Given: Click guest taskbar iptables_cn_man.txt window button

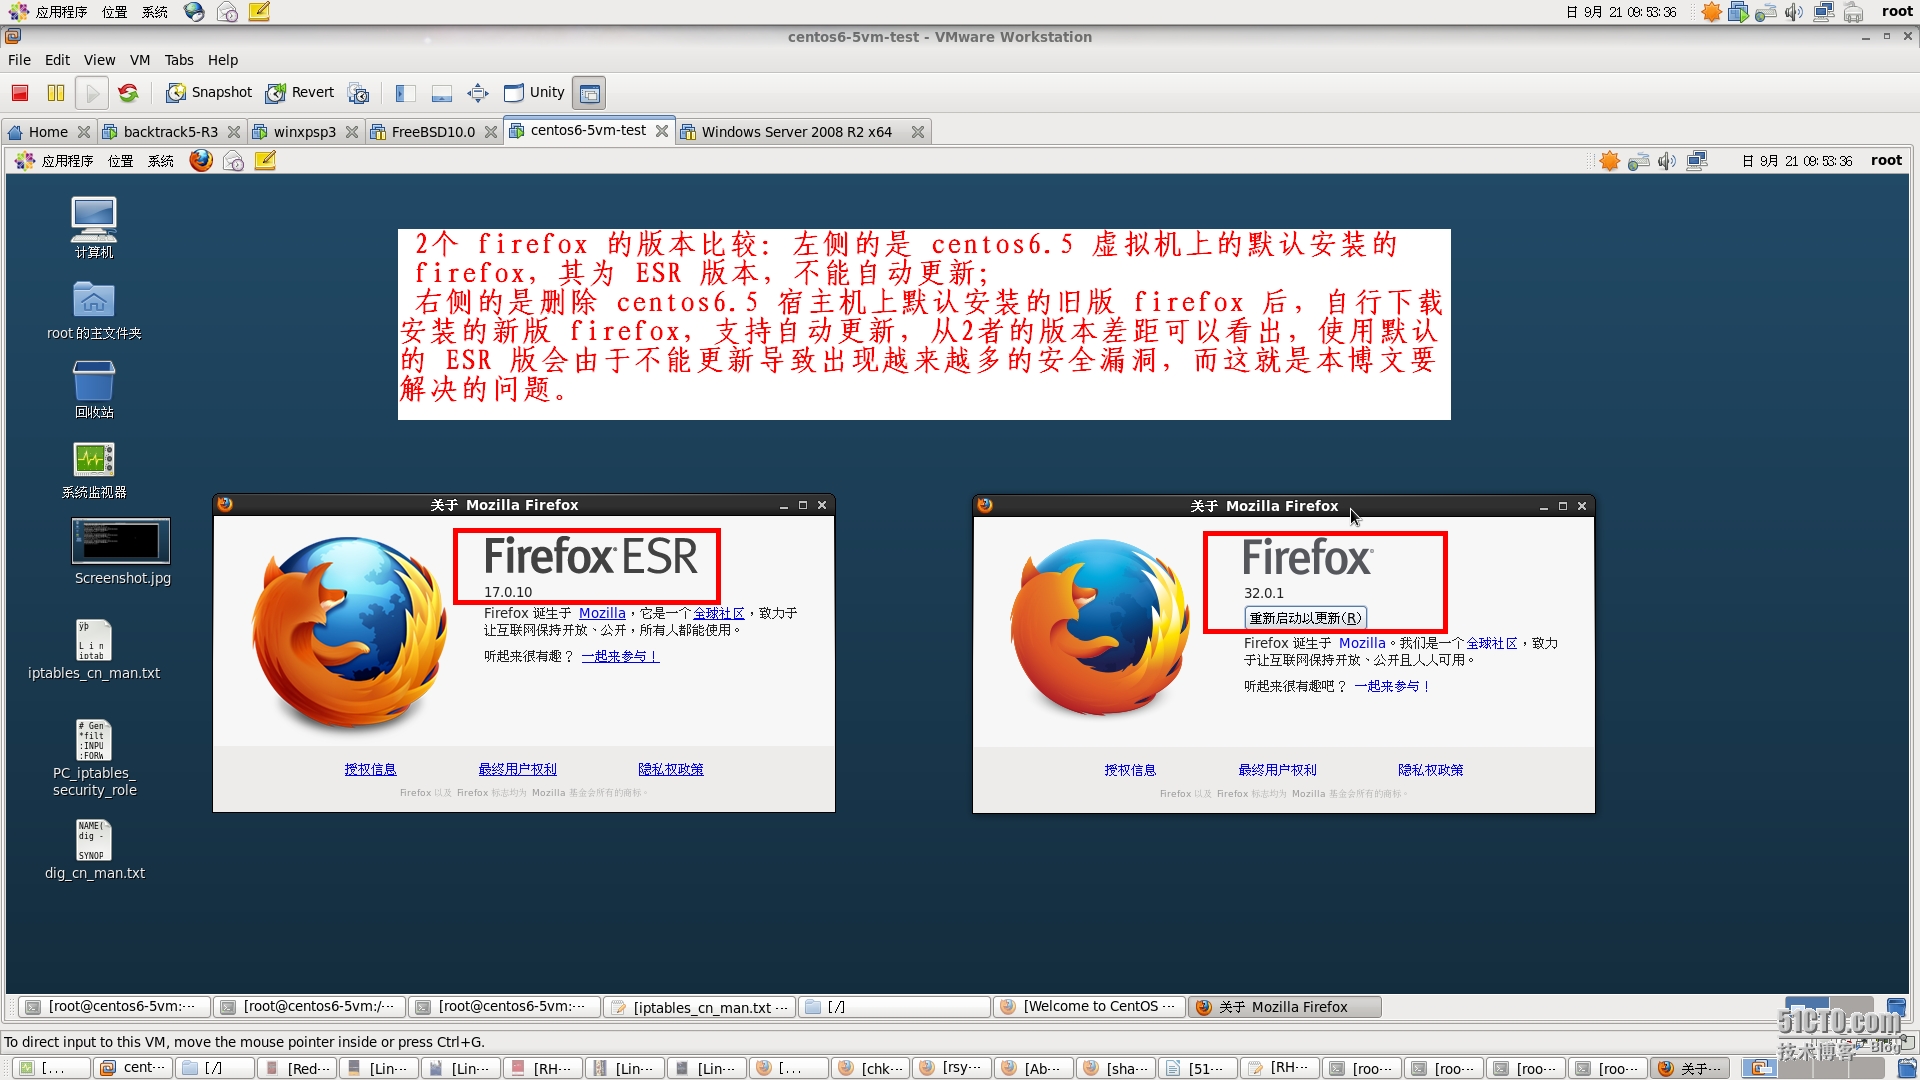Looking at the screenshot, I should (699, 1007).
